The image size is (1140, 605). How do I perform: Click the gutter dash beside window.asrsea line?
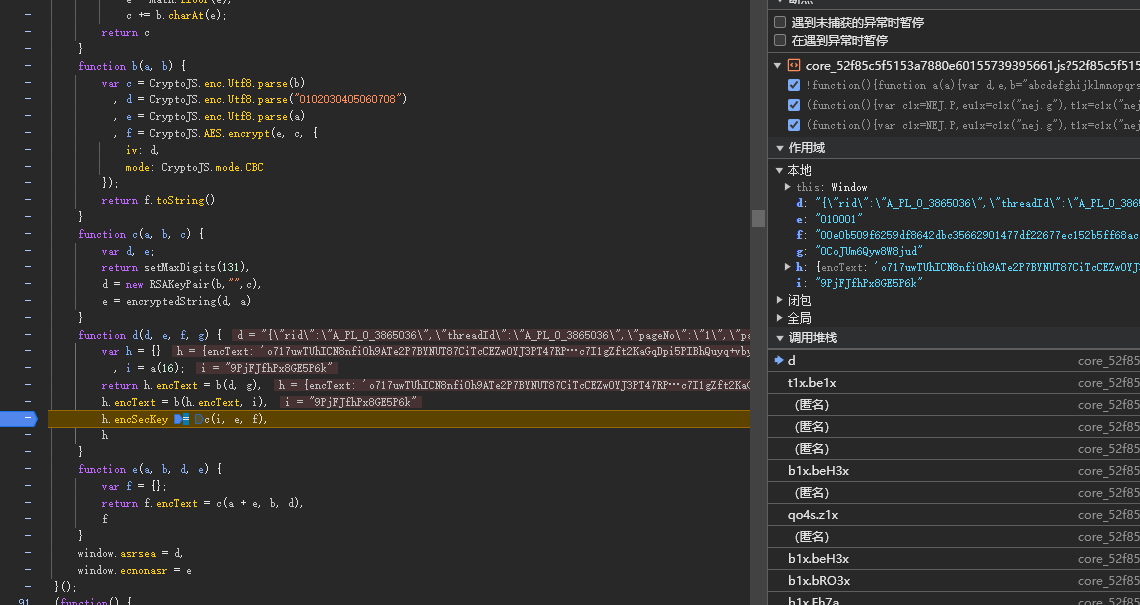point(27,553)
